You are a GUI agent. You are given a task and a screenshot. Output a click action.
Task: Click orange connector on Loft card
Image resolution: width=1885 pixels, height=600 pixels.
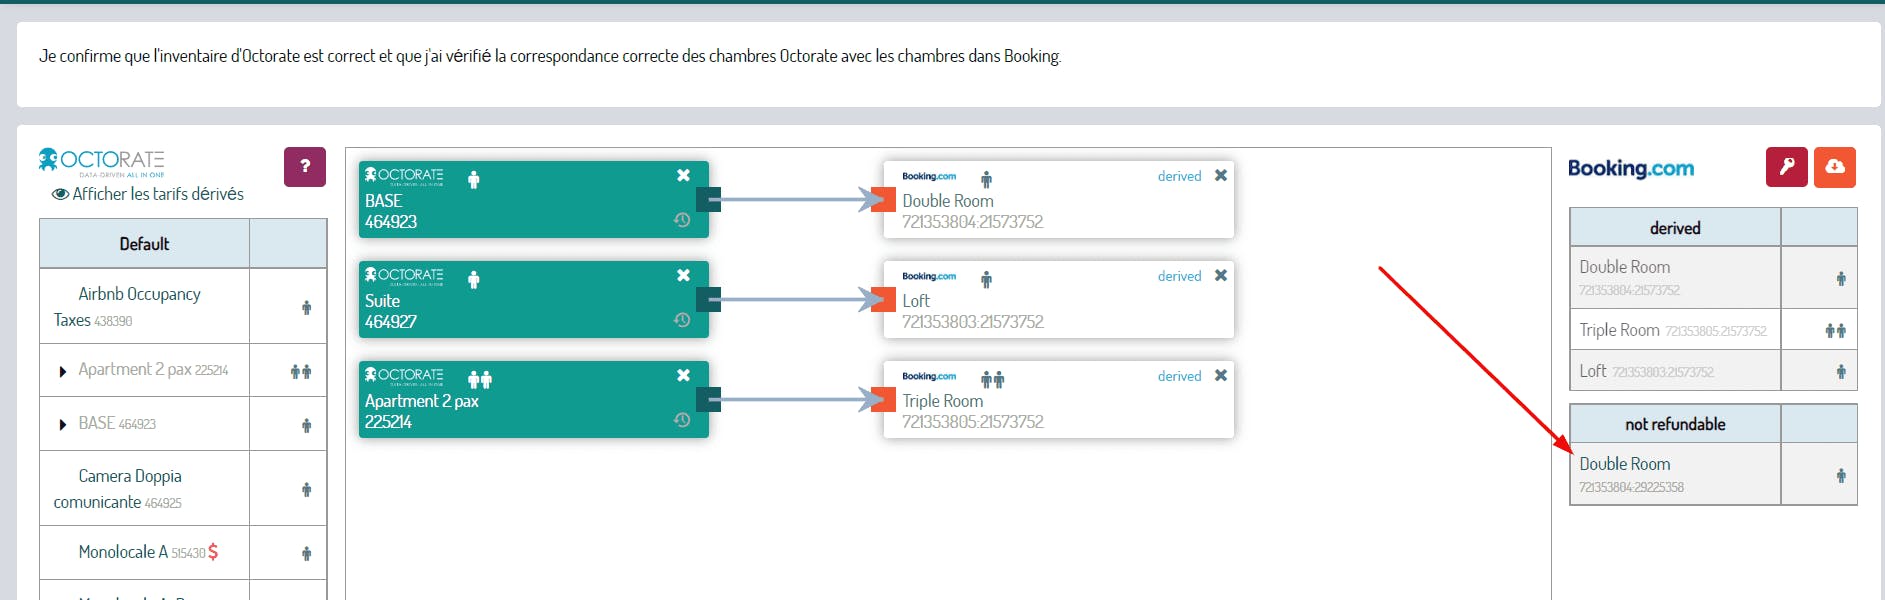pyautogui.click(x=883, y=300)
